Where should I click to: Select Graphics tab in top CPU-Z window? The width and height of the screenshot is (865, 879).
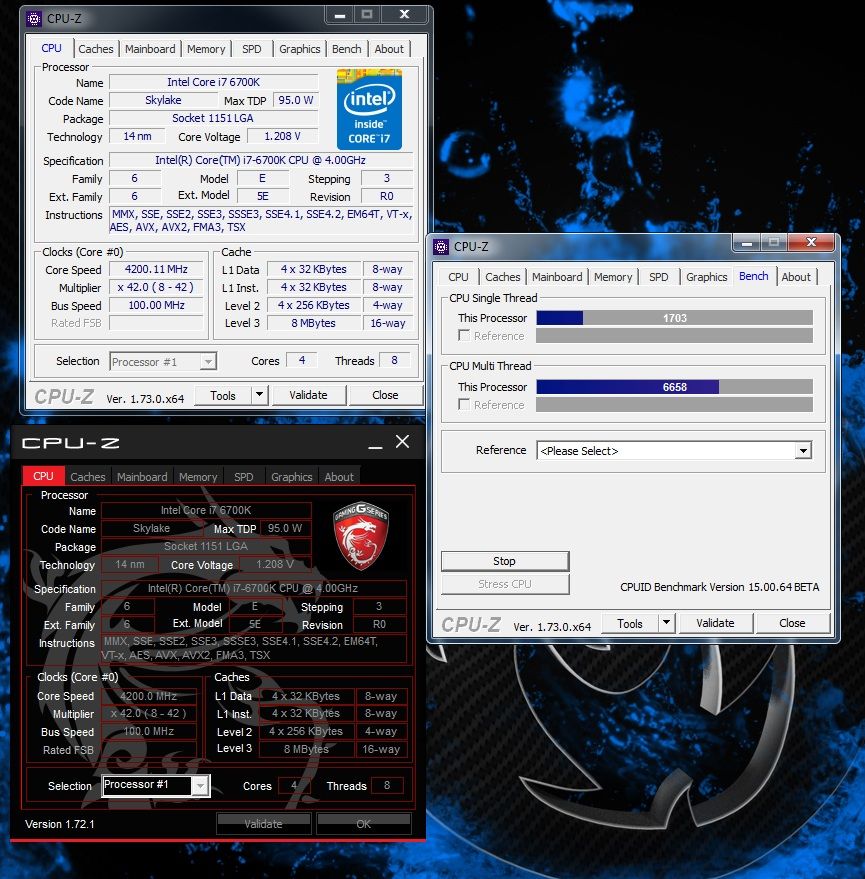coord(300,49)
